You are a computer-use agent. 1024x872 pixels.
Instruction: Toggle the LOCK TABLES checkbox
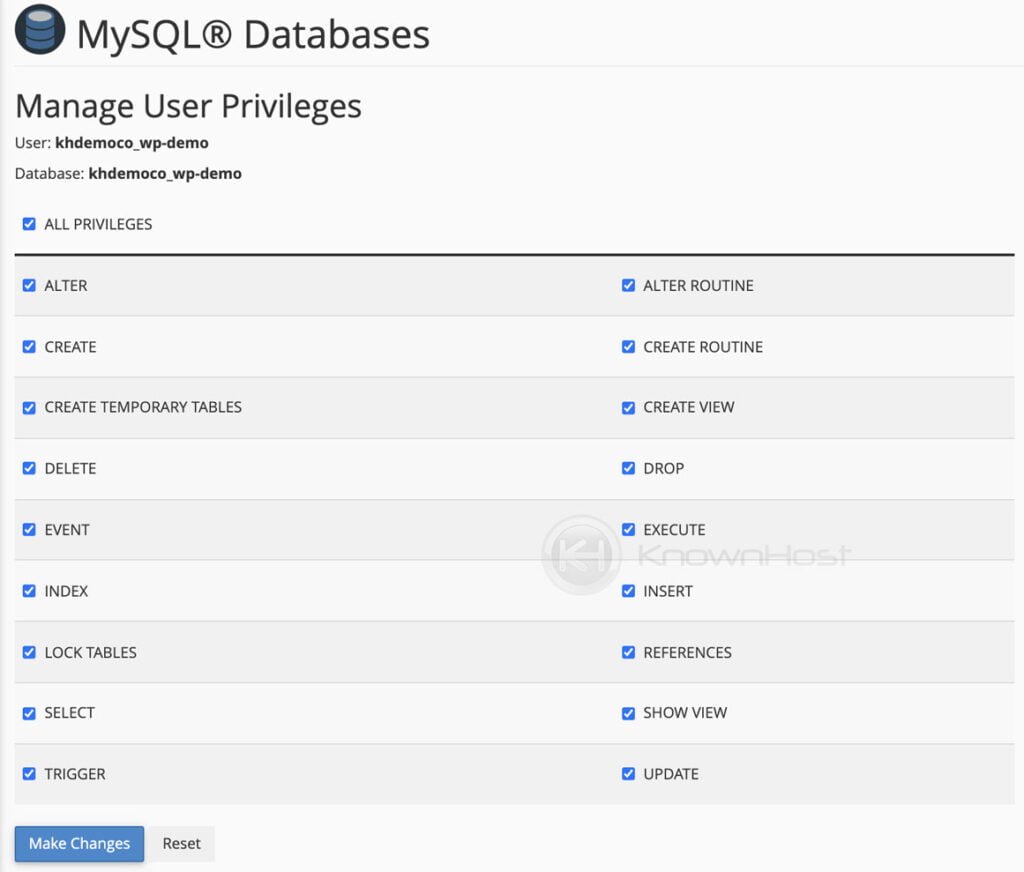click(29, 653)
